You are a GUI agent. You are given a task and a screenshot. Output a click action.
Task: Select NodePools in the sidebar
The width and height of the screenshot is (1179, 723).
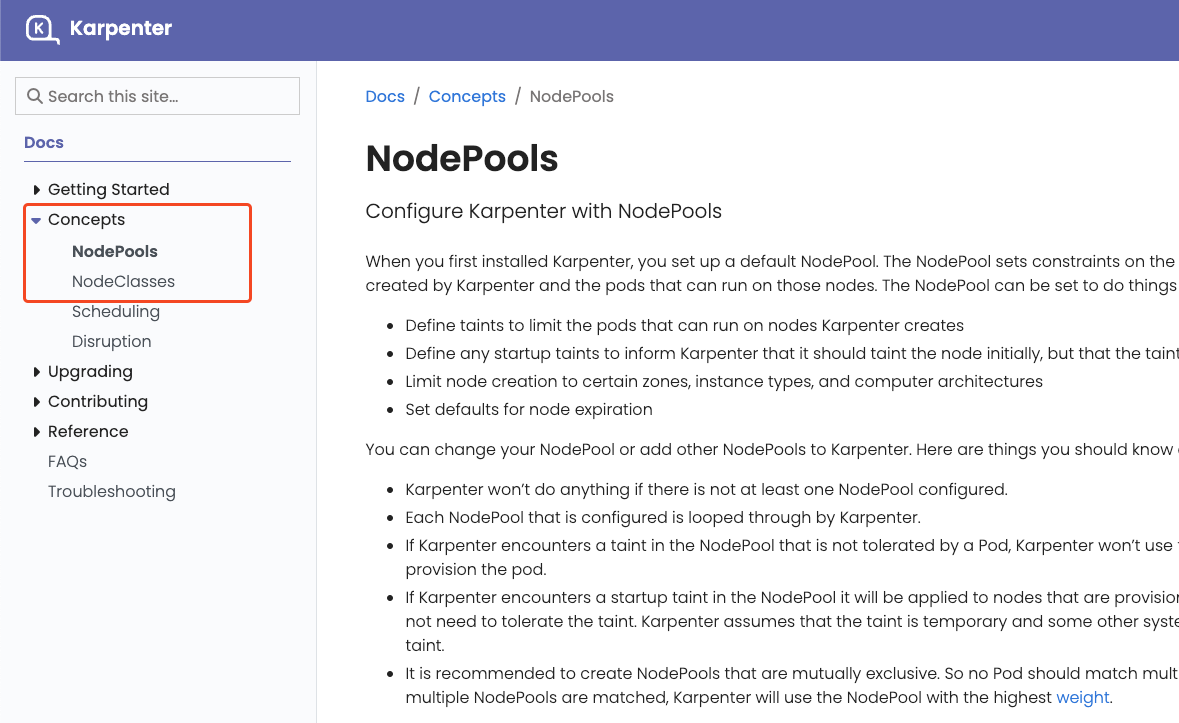click(114, 251)
